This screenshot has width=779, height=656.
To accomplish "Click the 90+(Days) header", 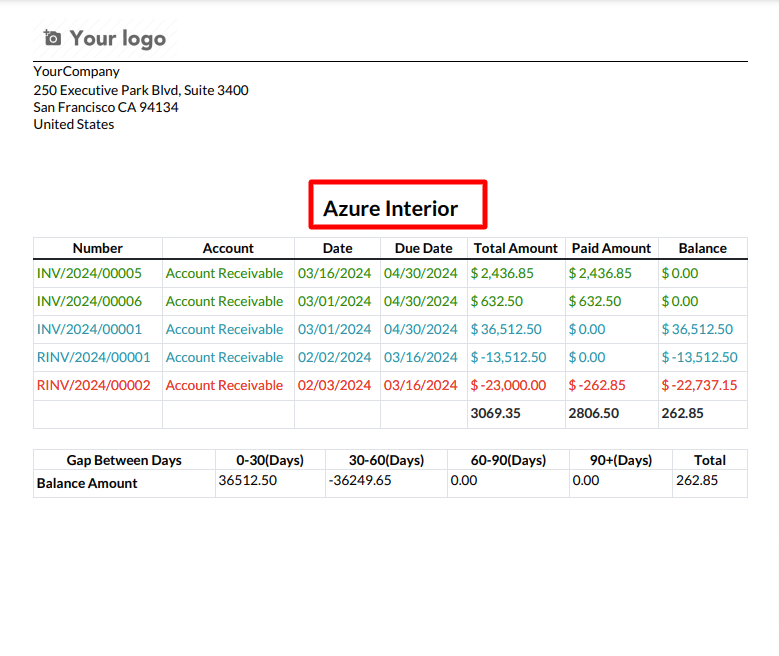I will (621, 460).
